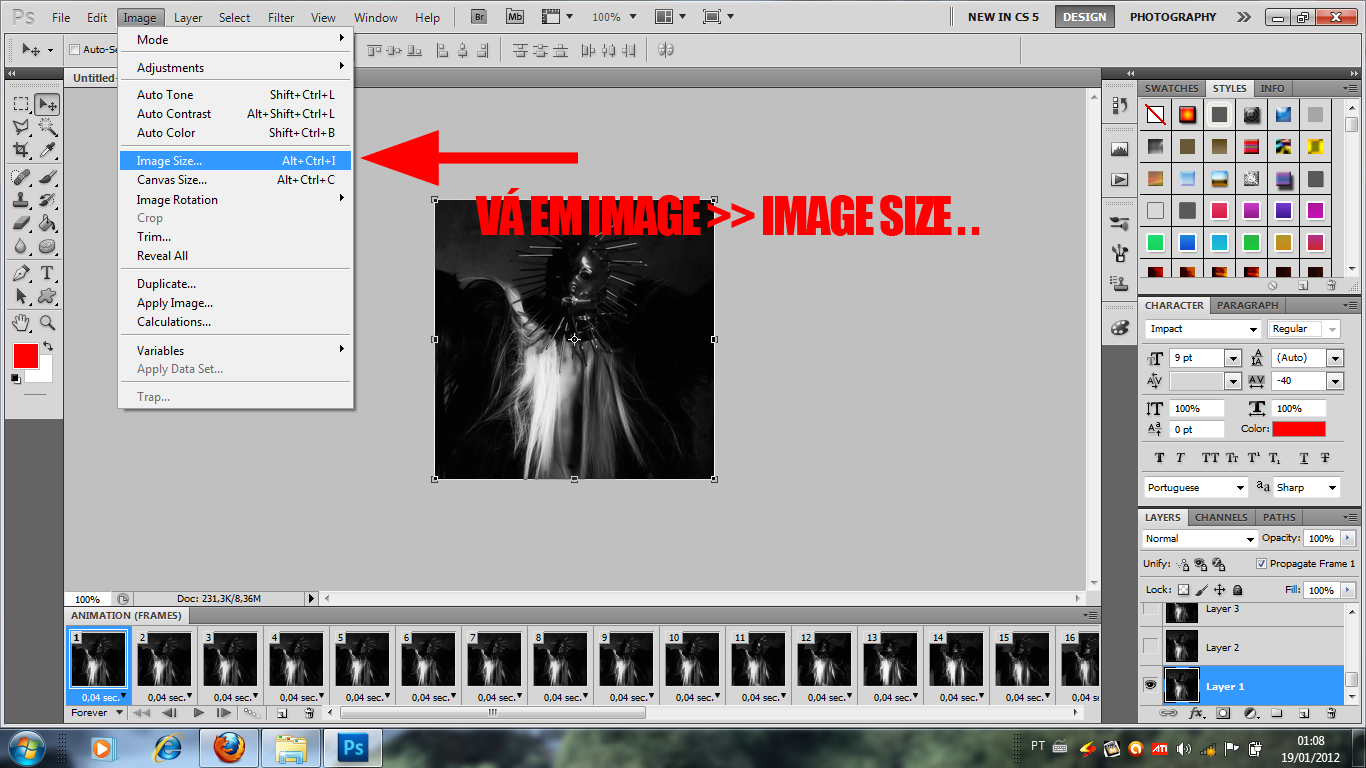
Task: Uncheck the Propagate Frame 1 checkbox
Action: click(x=1261, y=564)
